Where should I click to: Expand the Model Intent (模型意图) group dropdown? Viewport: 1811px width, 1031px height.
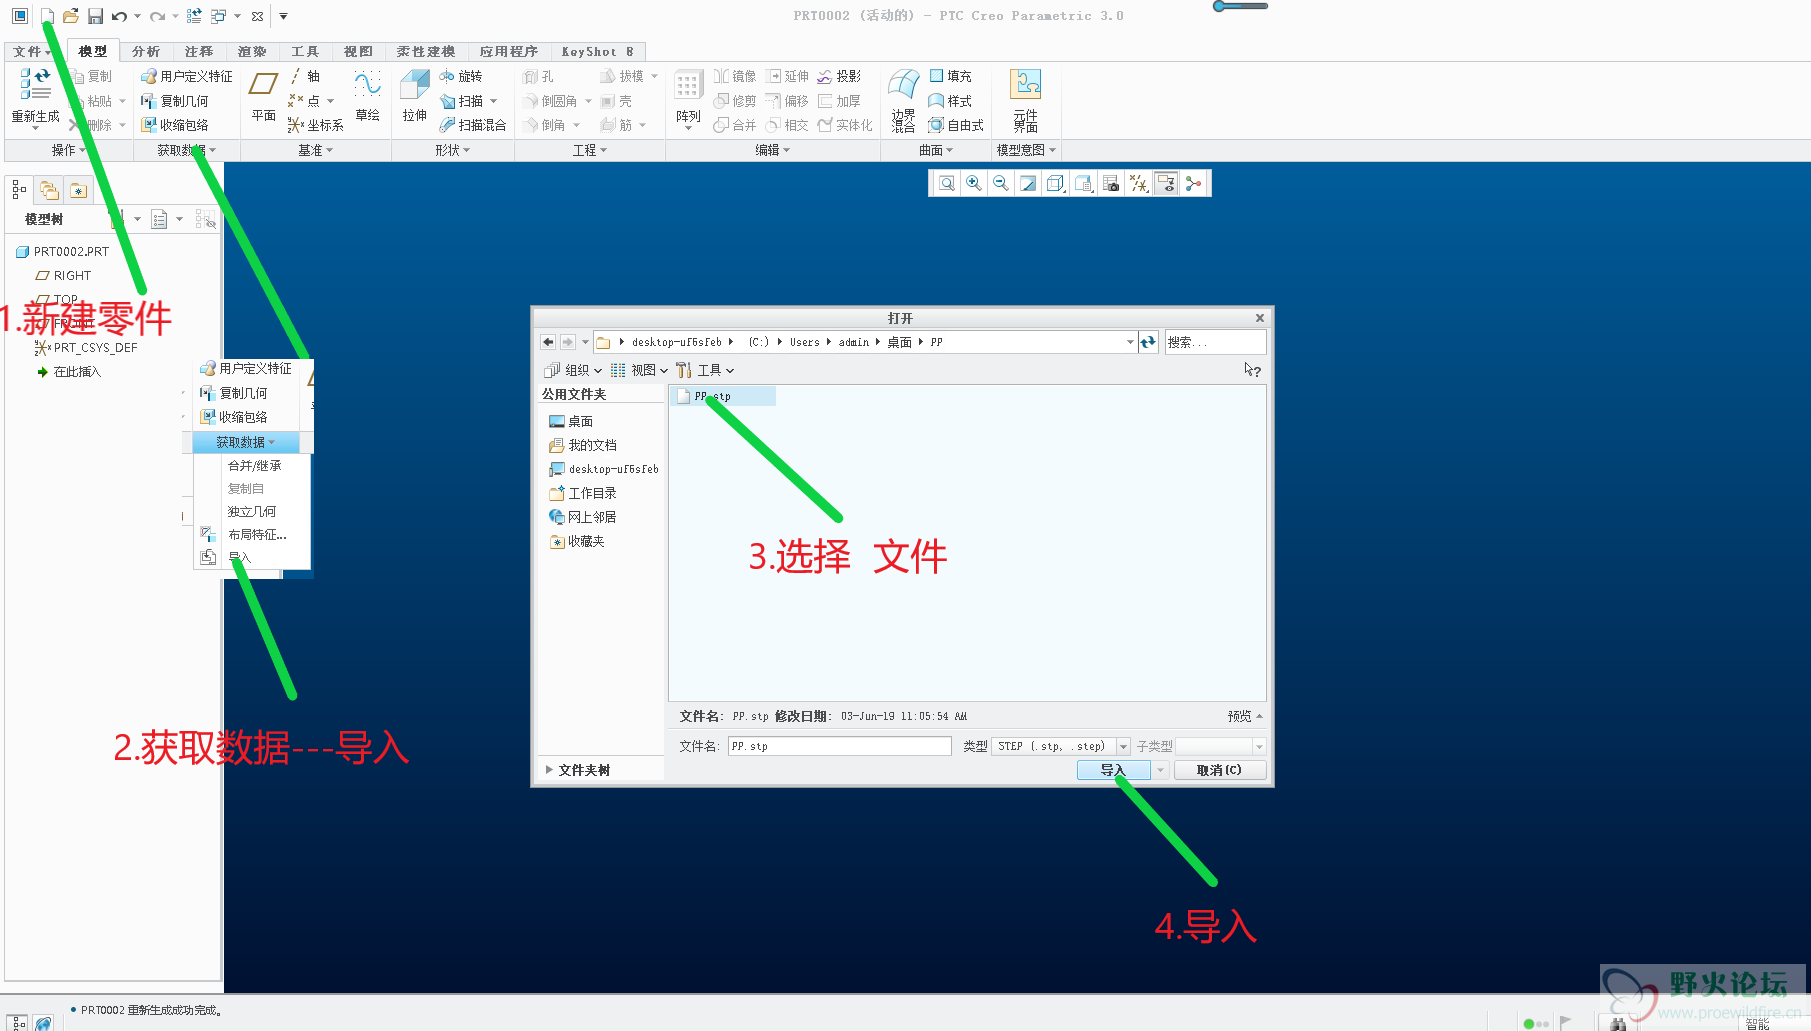click(x=1026, y=150)
